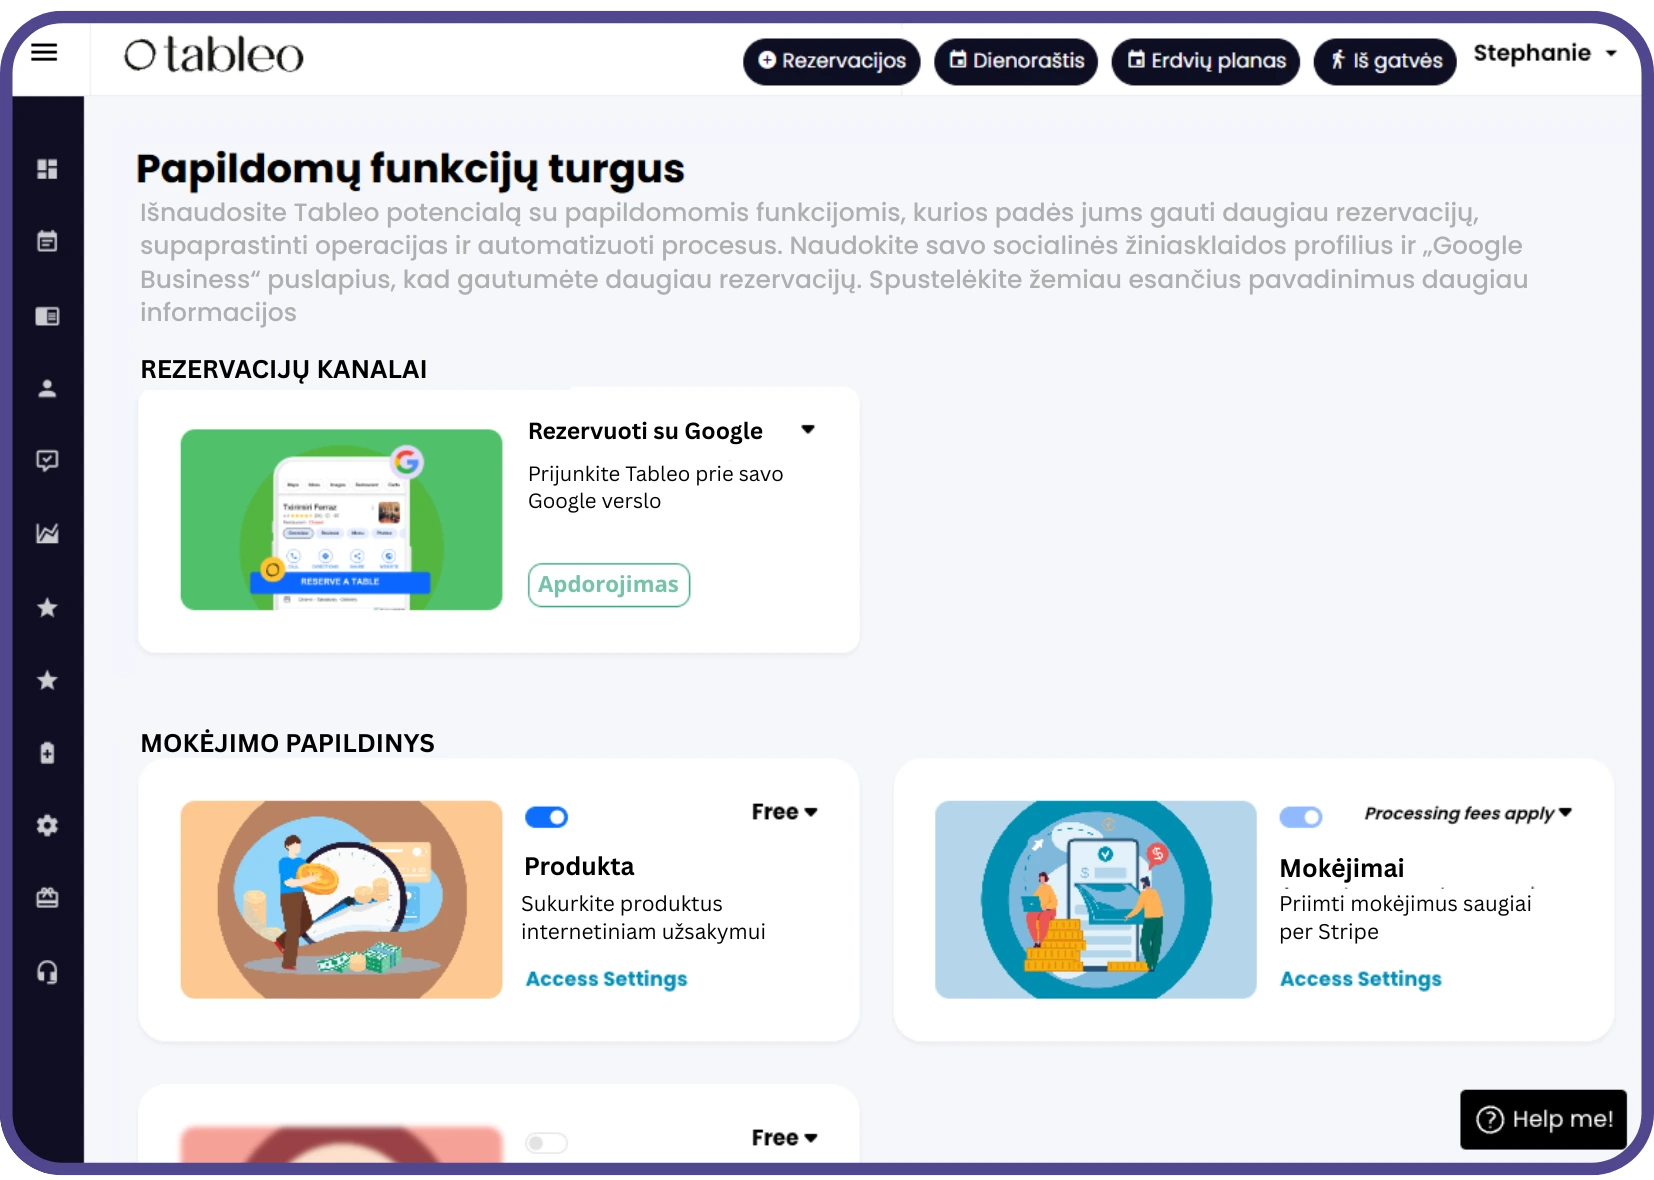Viewport: 1654px width, 1180px height.
Task: Open the analytics chart icon in sidebar
Action: 47,534
